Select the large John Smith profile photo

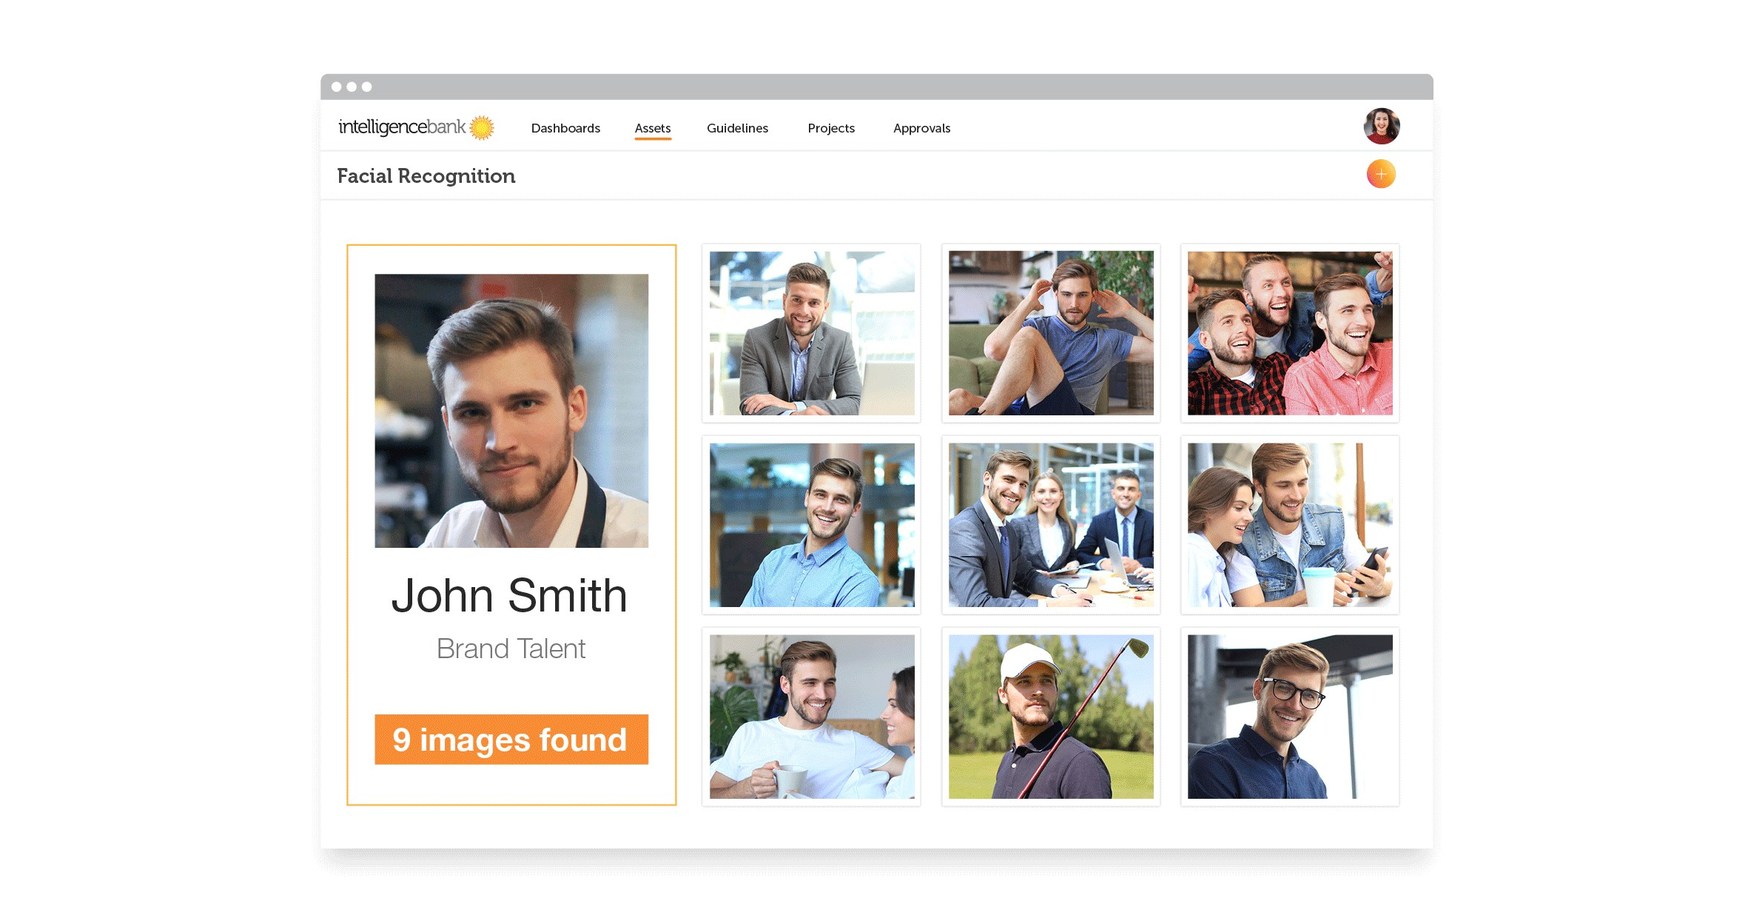511,410
